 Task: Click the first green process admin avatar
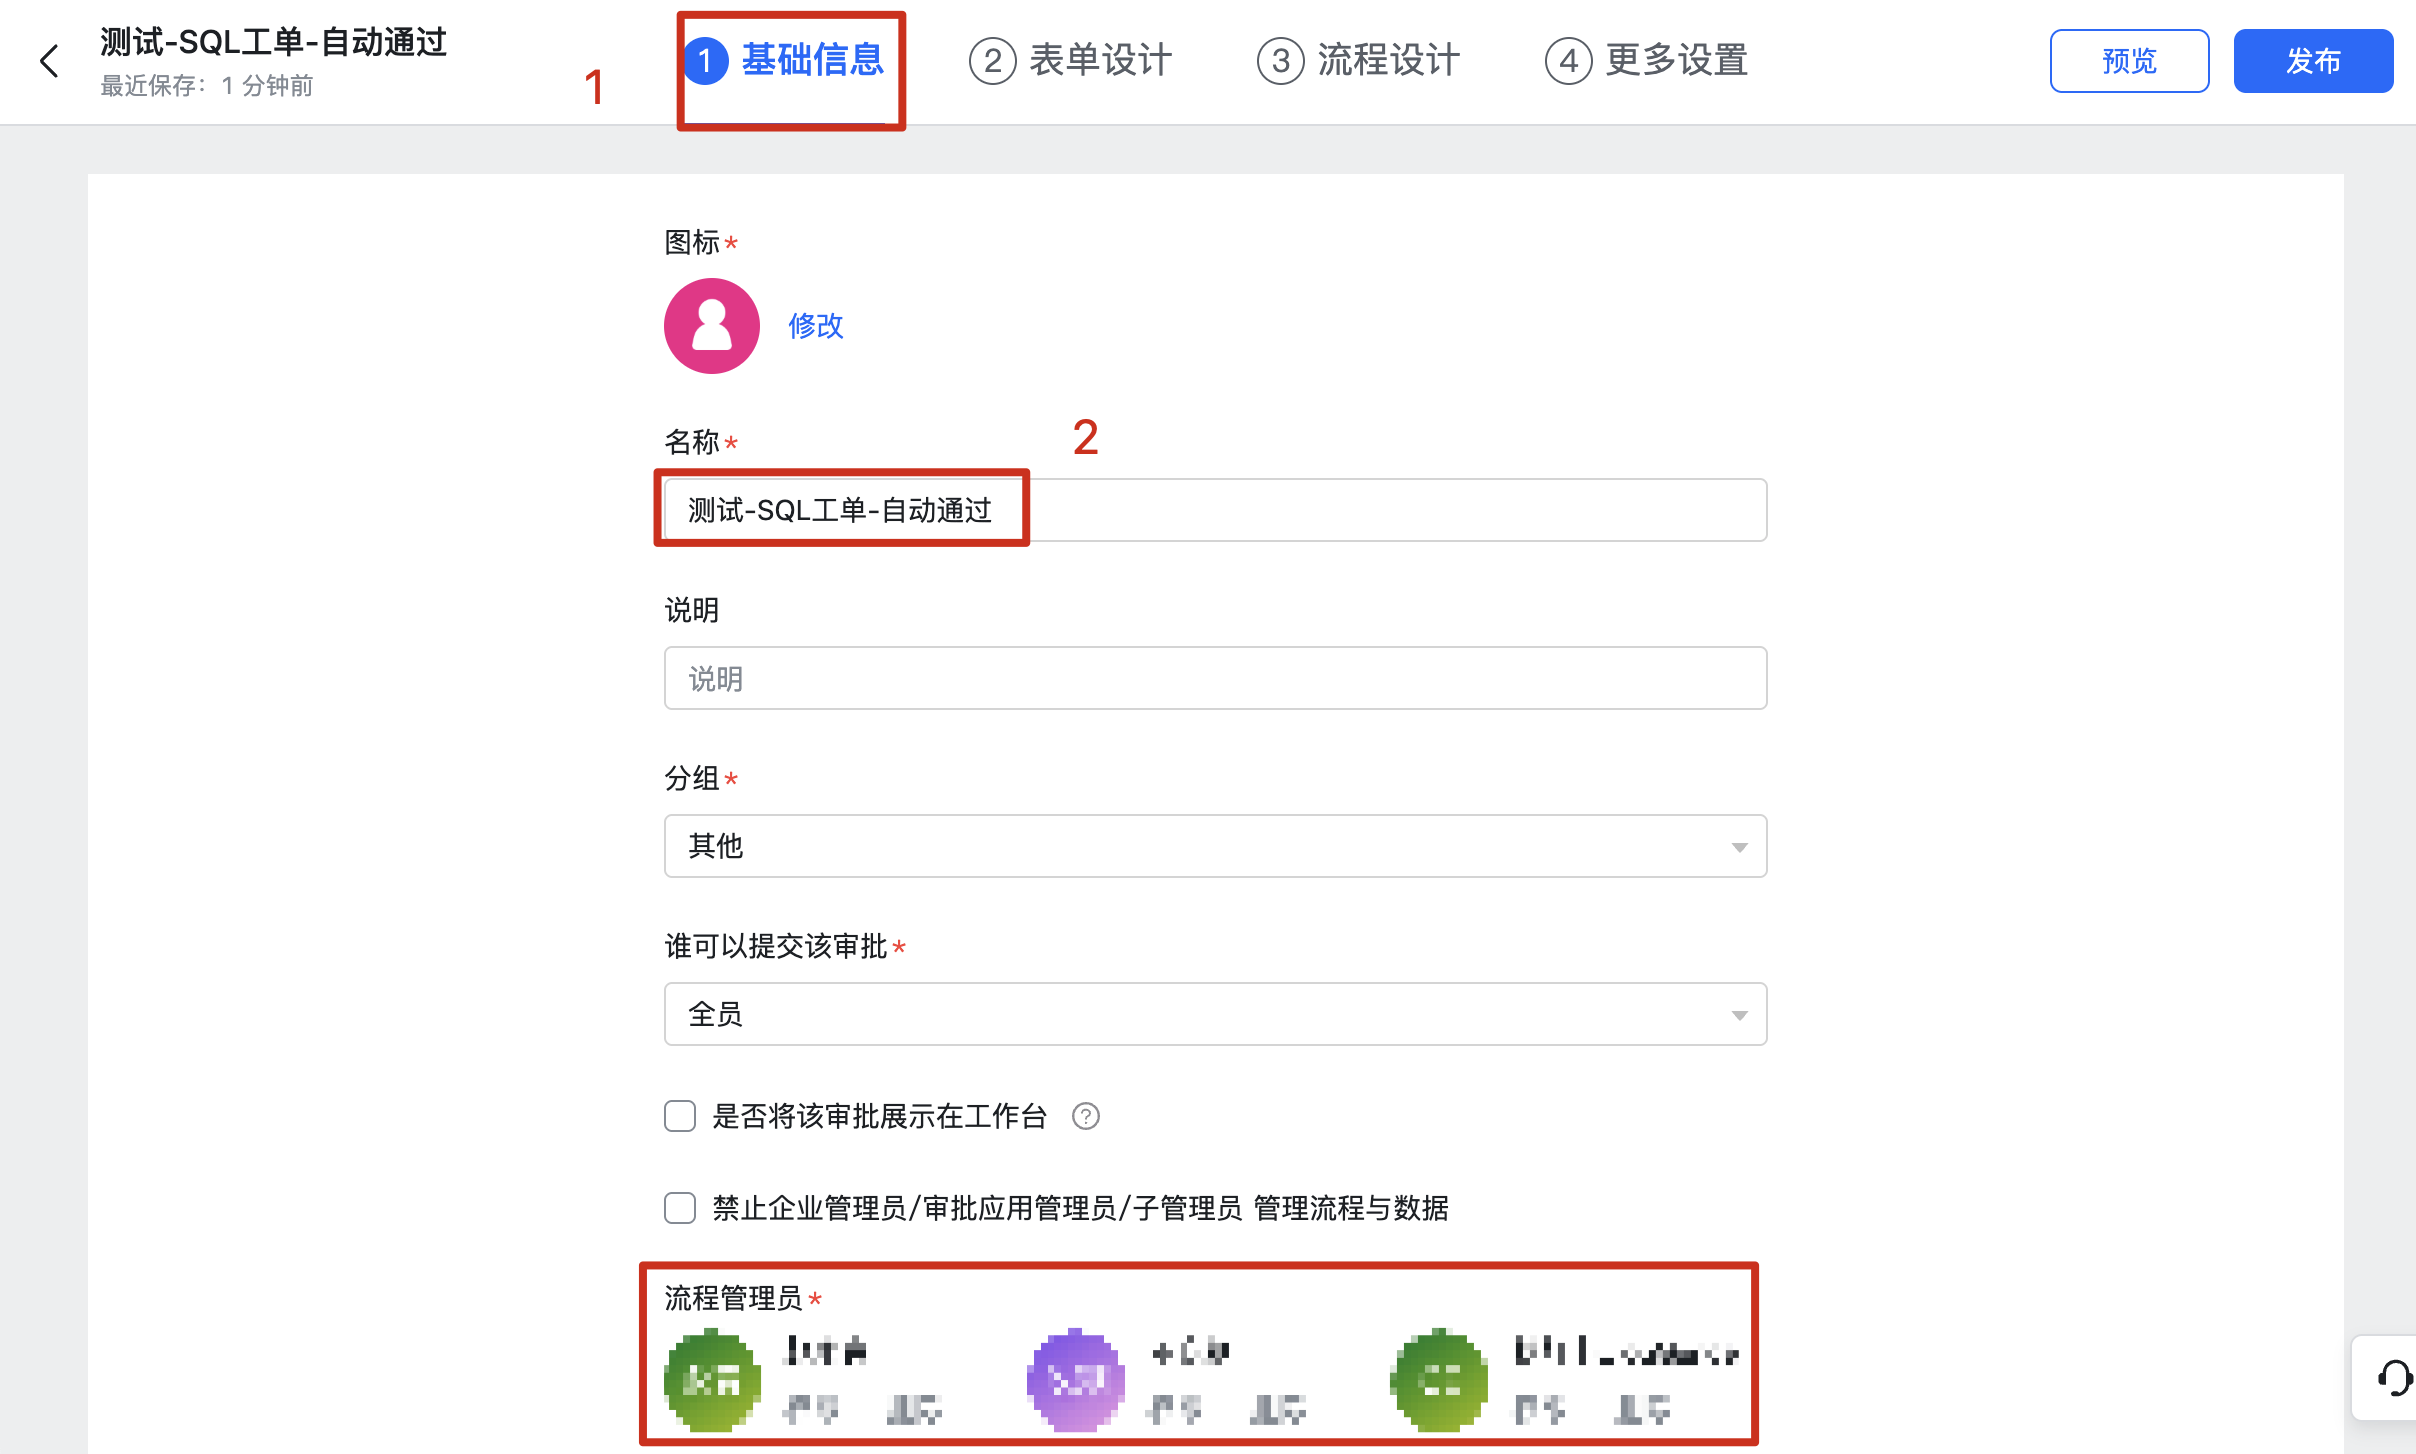[x=711, y=1380]
